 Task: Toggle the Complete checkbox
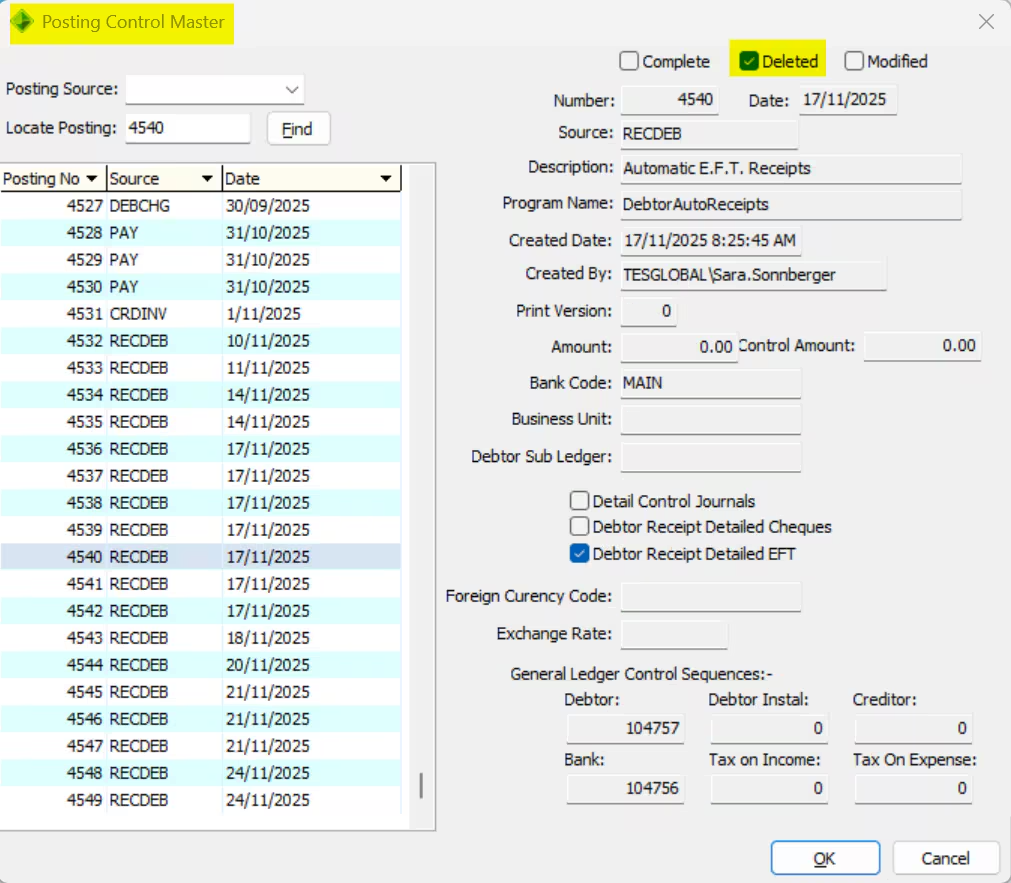coord(629,62)
